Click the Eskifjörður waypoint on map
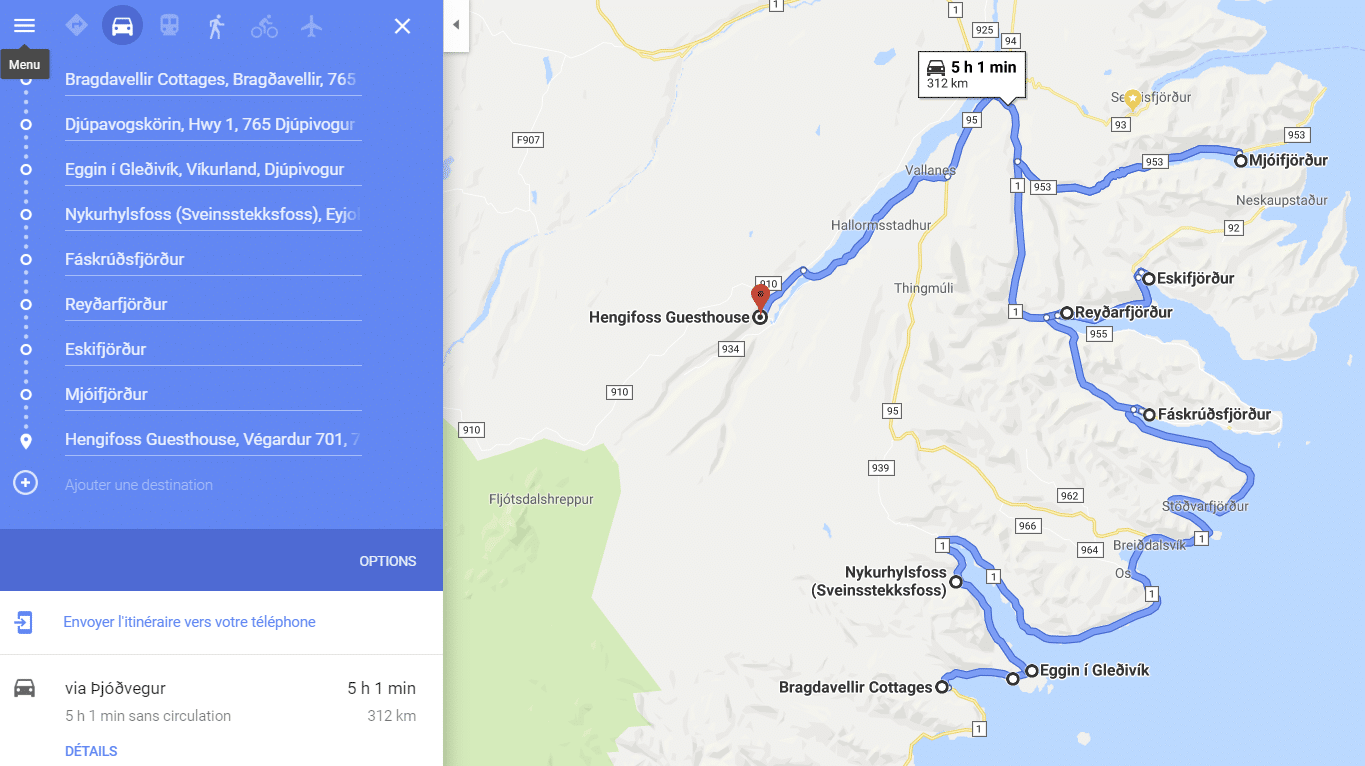This screenshot has width=1365, height=766. (1149, 279)
